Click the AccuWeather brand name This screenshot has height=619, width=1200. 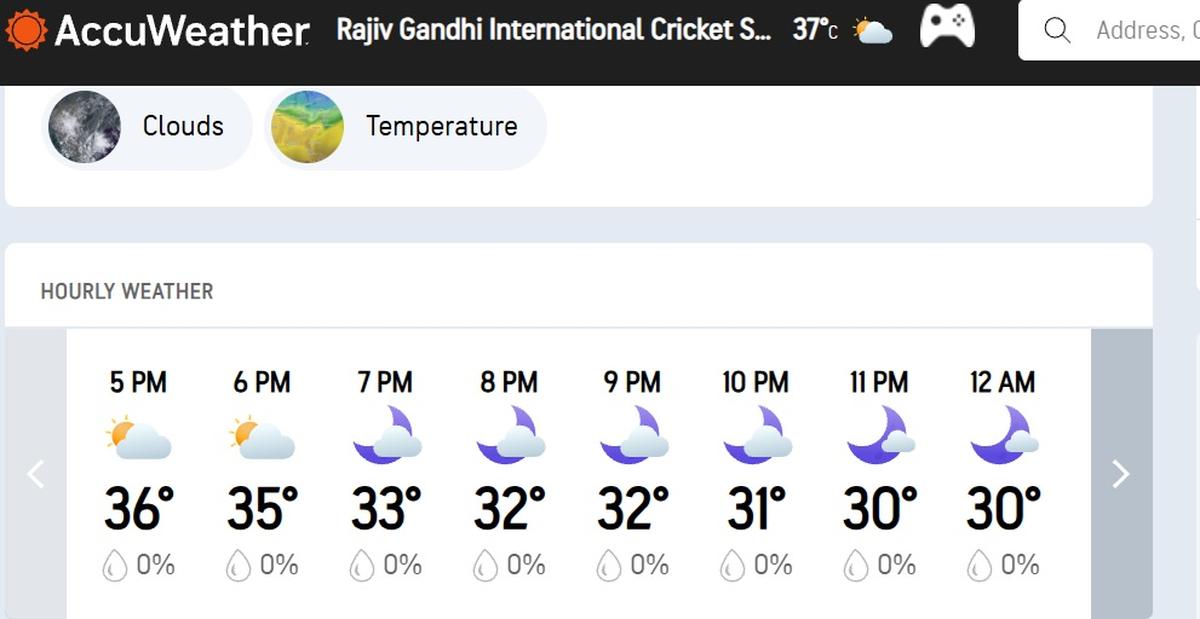[x=181, y=31]
